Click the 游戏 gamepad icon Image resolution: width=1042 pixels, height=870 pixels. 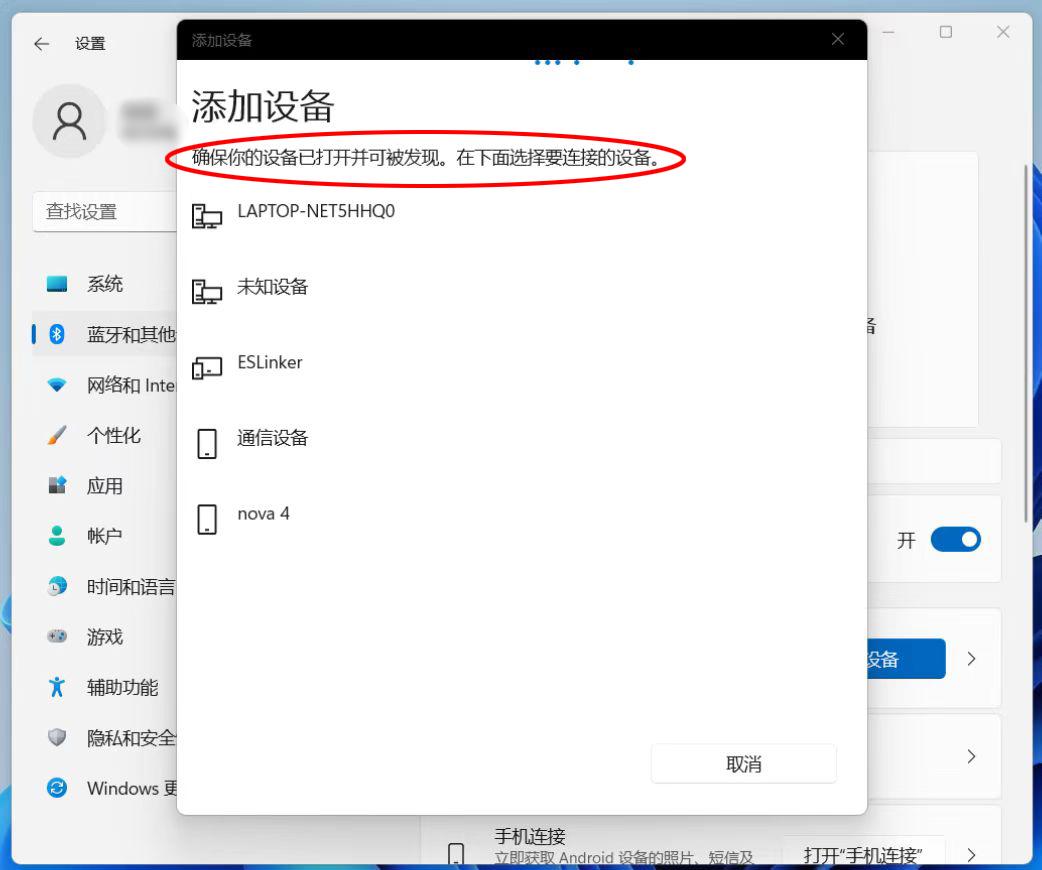[57, 637]
